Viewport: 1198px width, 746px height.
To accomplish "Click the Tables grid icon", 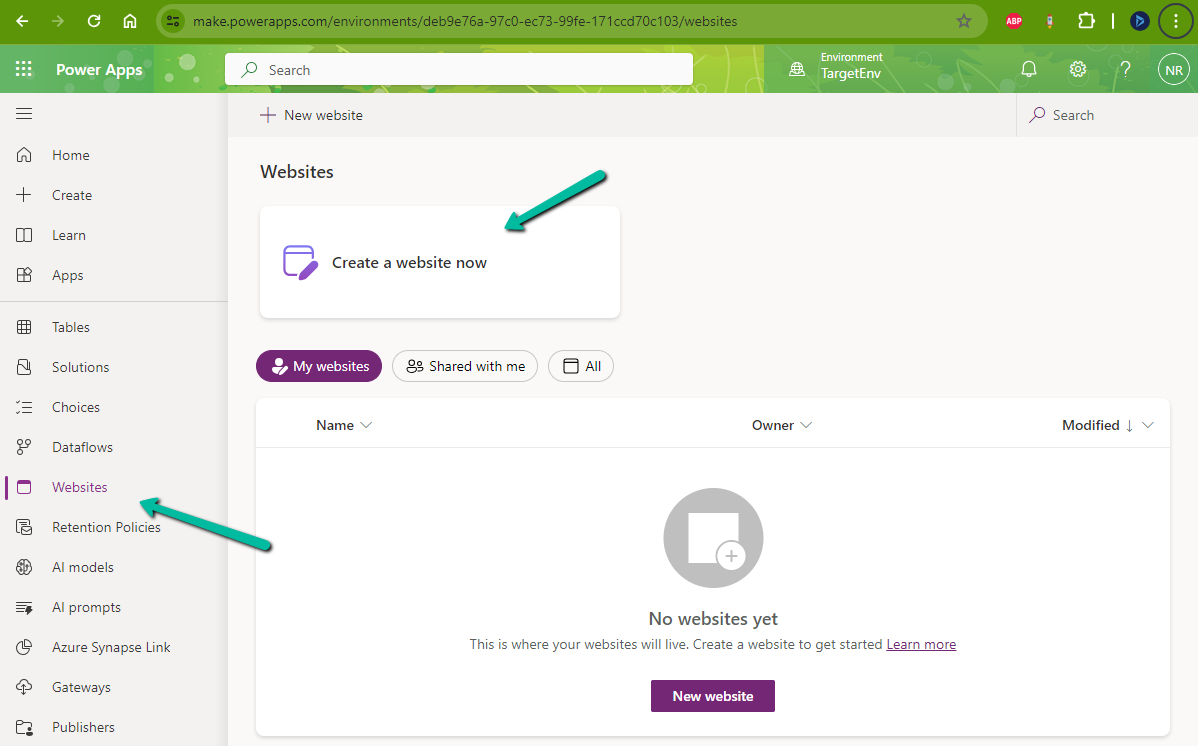I will tap(24, 327).
